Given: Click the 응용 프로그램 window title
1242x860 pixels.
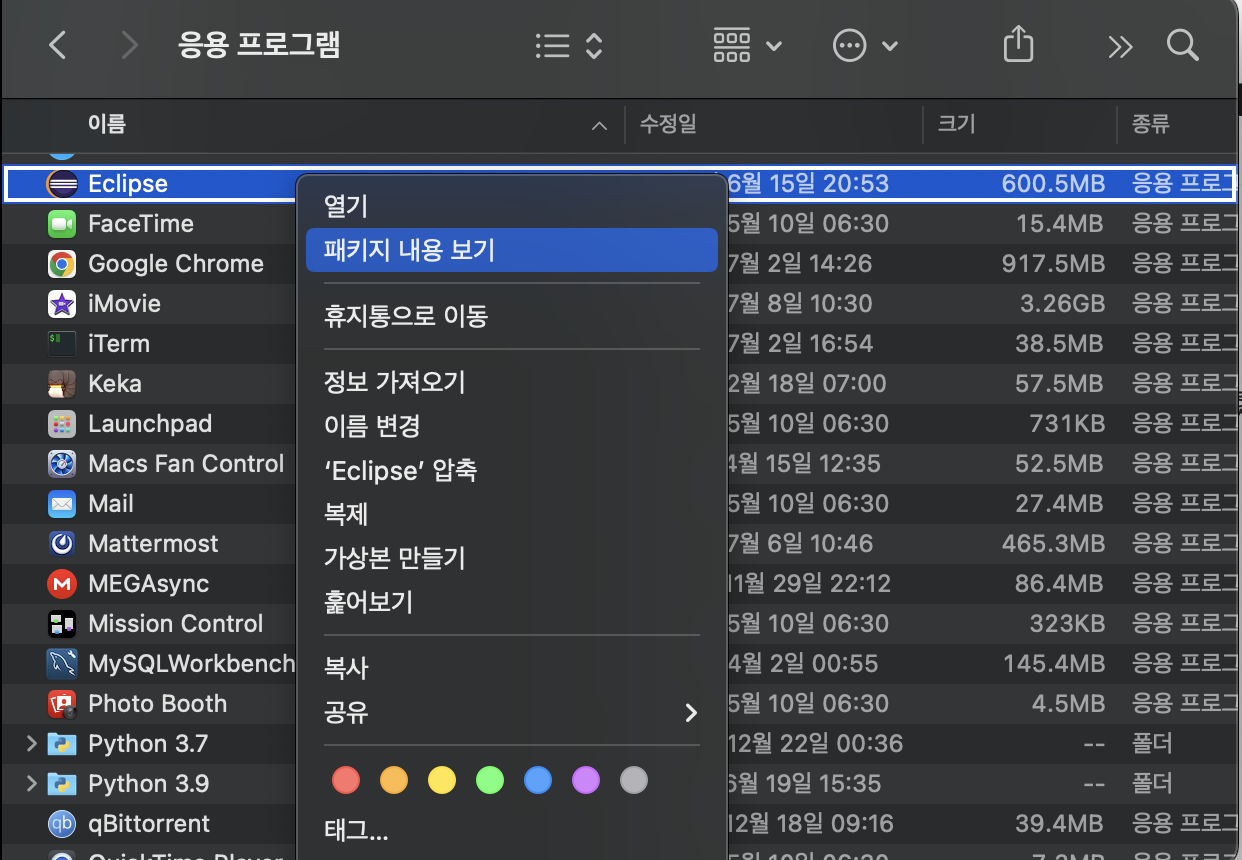Looking at the screenshot, I should click(259, 45).
